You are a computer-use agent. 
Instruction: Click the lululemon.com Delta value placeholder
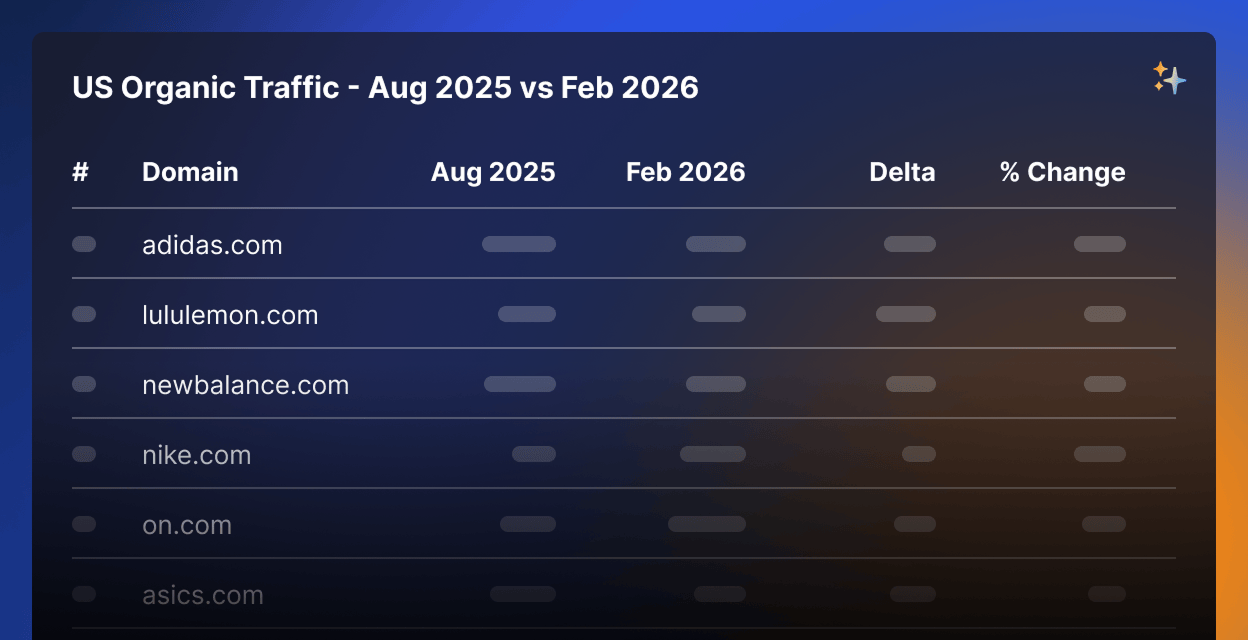906,314
